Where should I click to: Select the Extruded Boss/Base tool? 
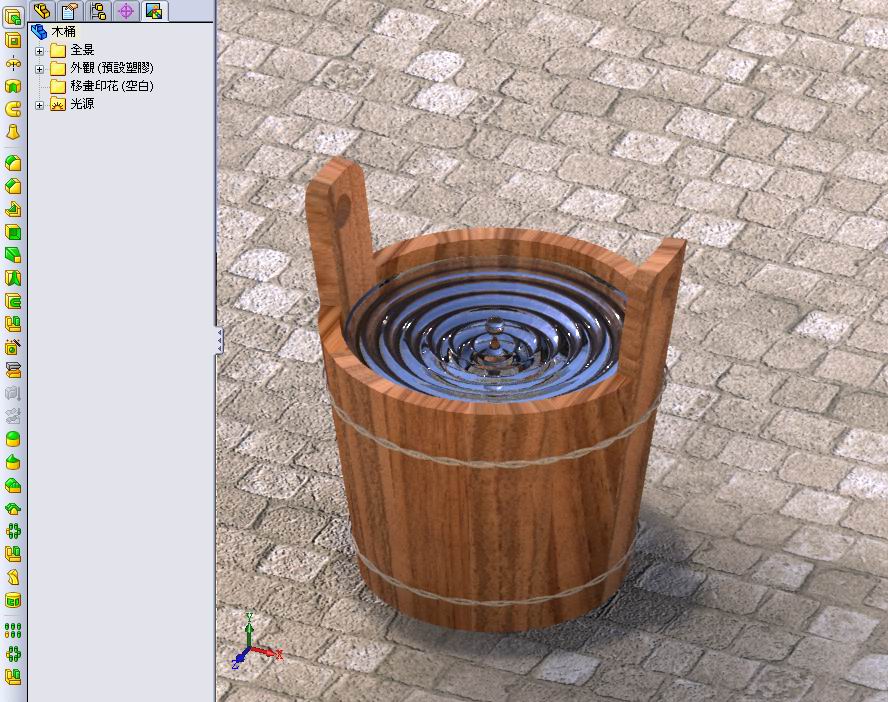(12, 17)
